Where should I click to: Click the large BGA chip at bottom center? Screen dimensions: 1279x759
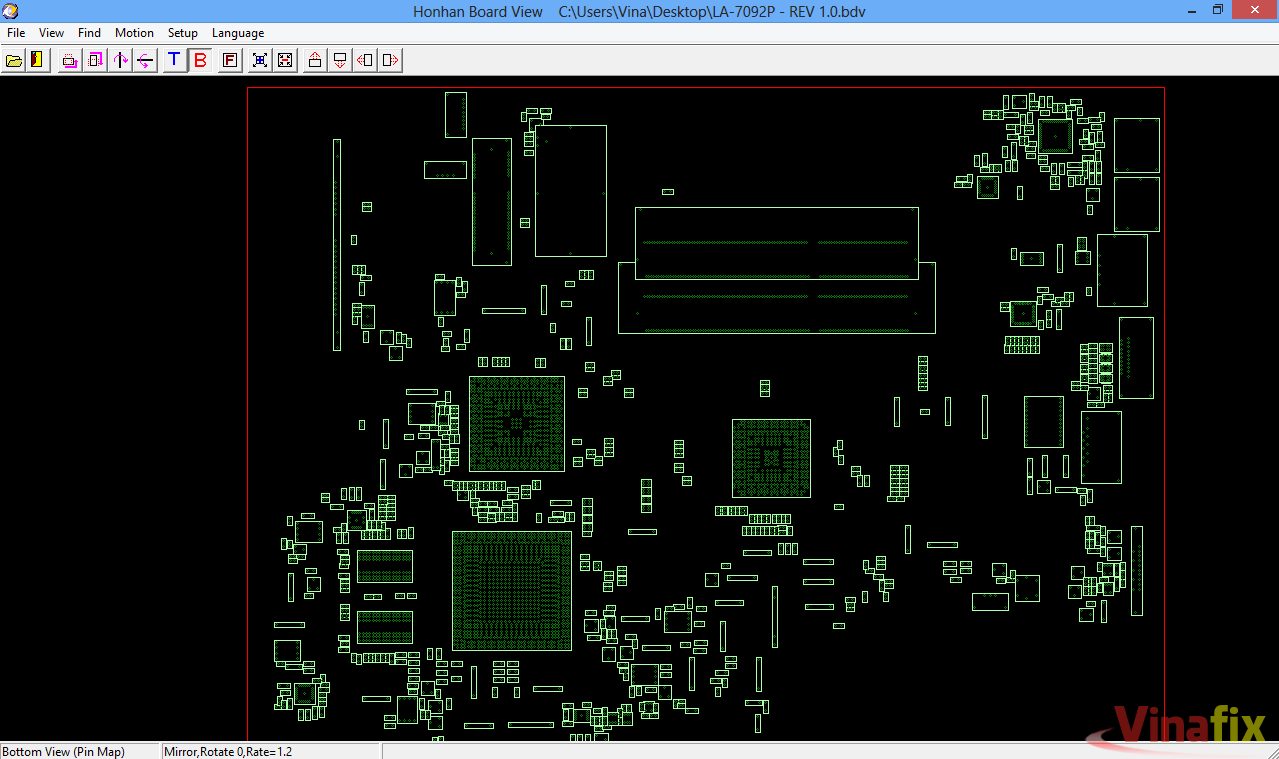click(512, 590)
